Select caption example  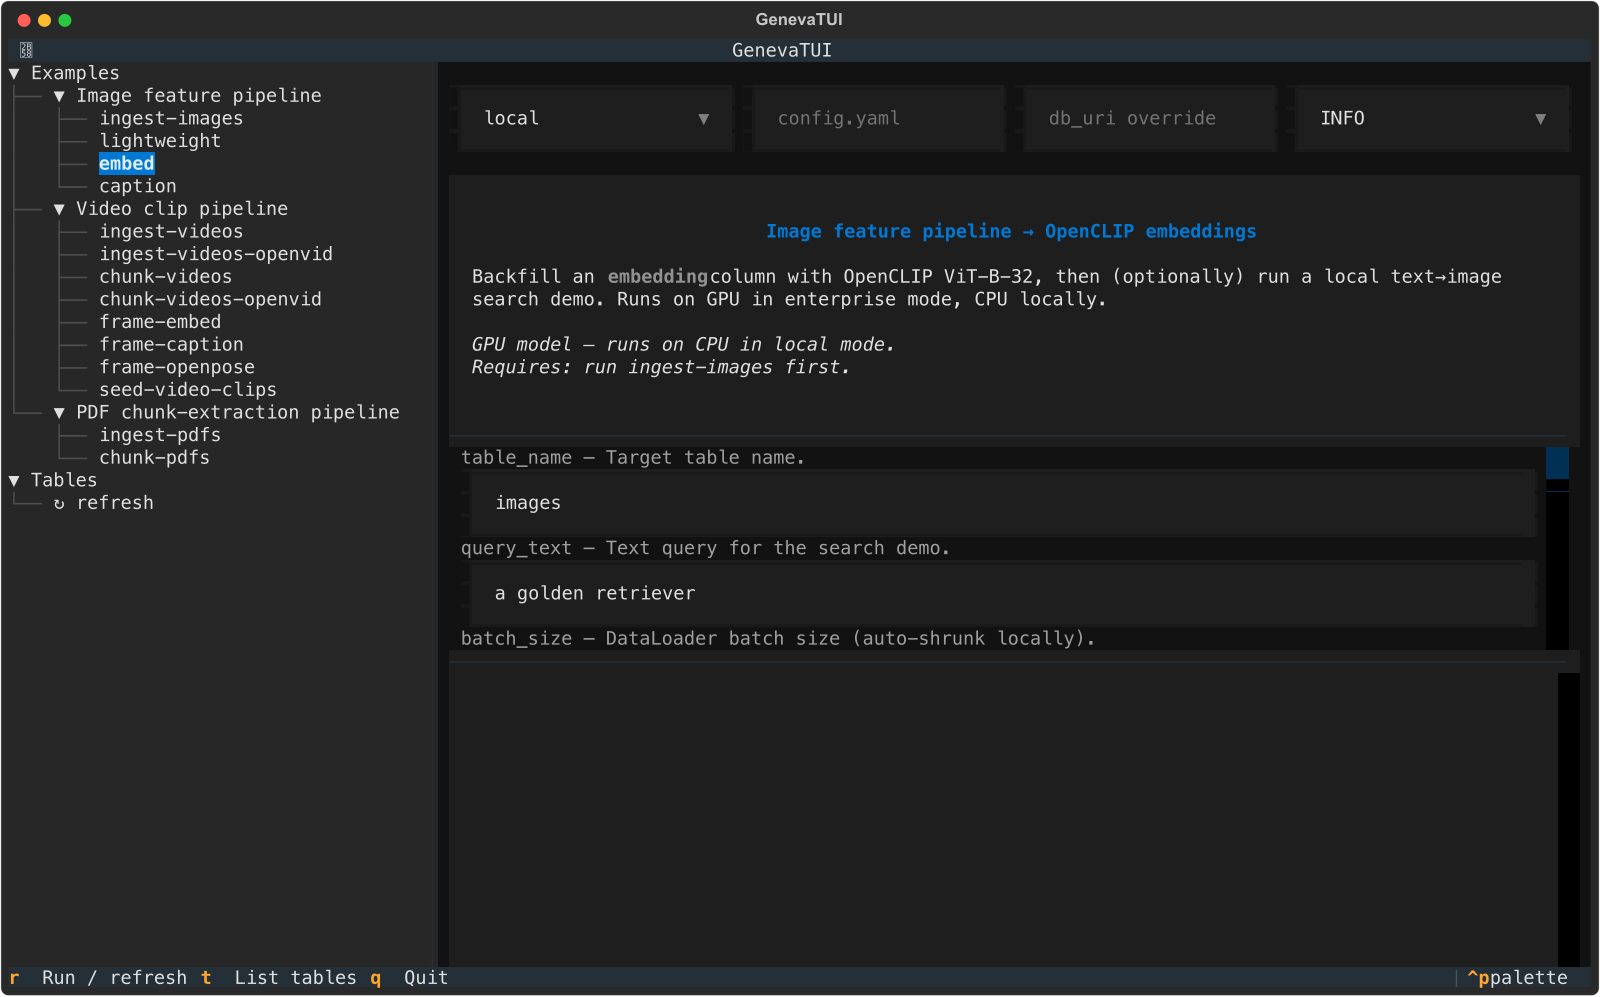(138, 187)
